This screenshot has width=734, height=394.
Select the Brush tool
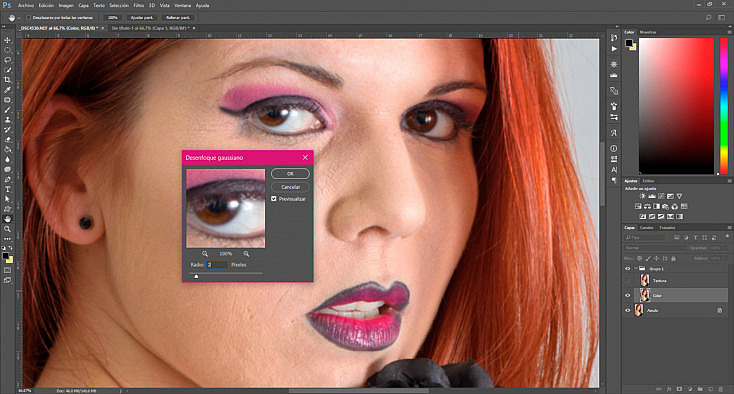coord(7,110)
